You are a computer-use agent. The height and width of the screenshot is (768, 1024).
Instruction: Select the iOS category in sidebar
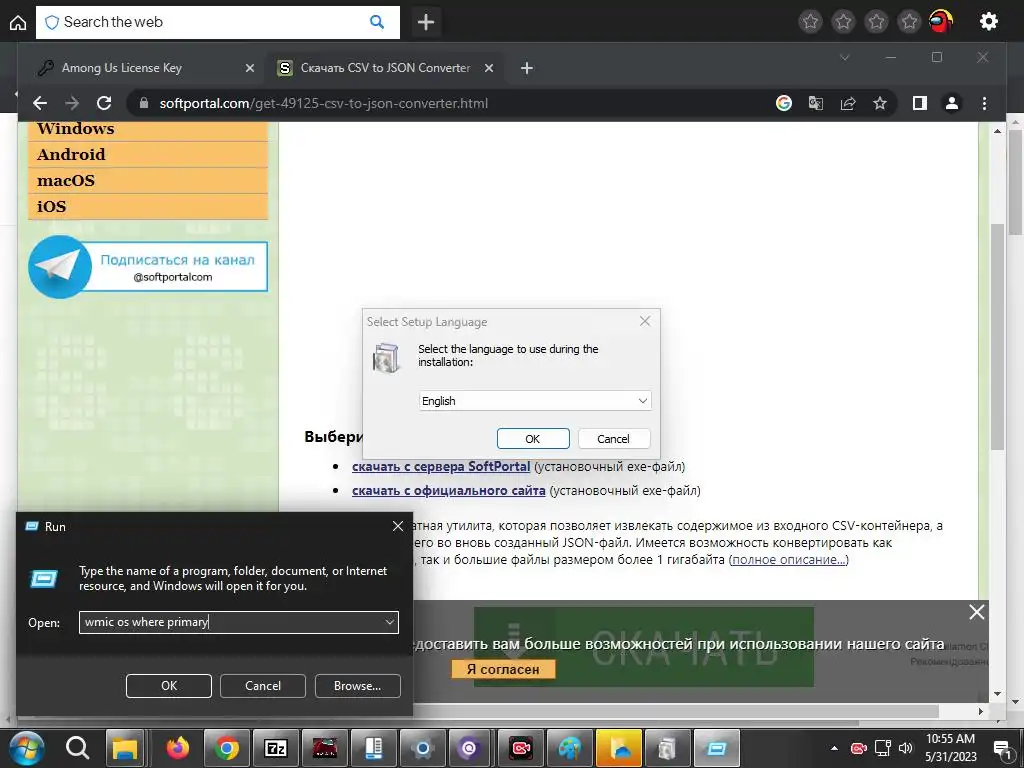pyautogui.click(x=148, y=207)
